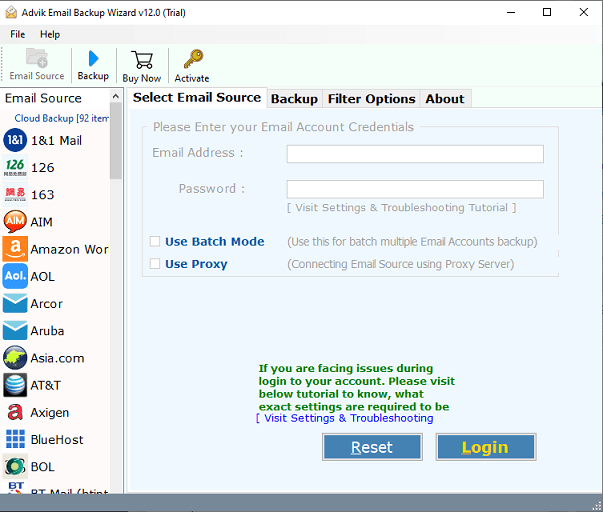
Task: Click the Email Source panel header
Action: click(43, 98)
